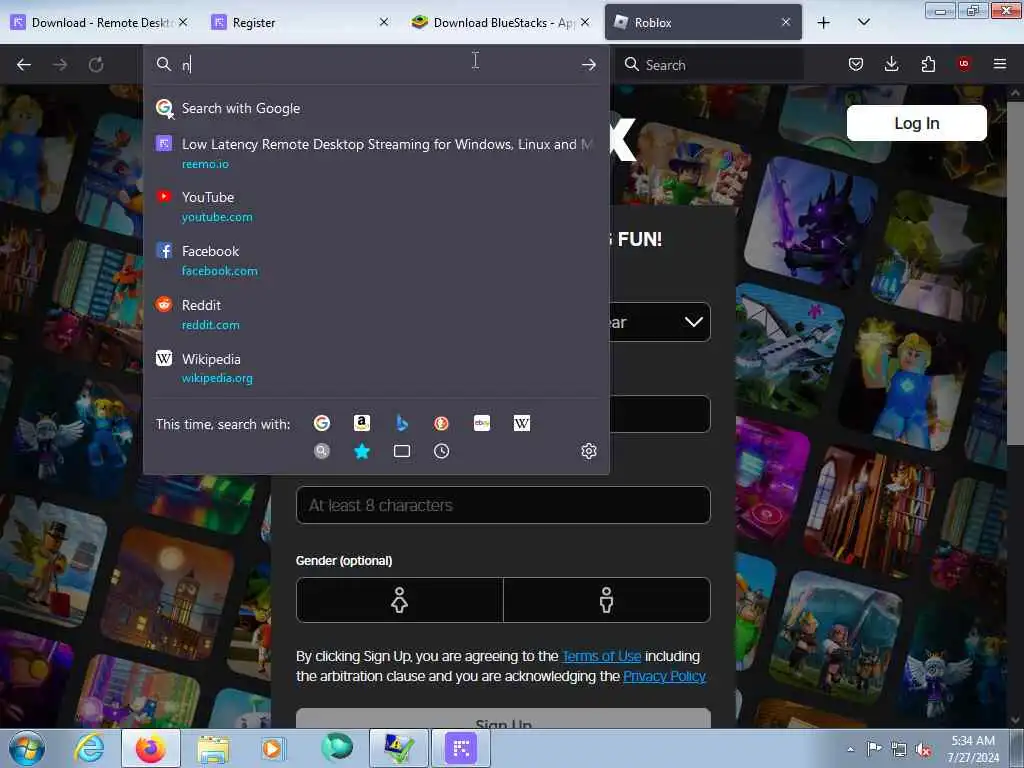The image size is (1024, 768).
Task: Click the clock showing 5:34 AM
Action: tap(972, 749)
